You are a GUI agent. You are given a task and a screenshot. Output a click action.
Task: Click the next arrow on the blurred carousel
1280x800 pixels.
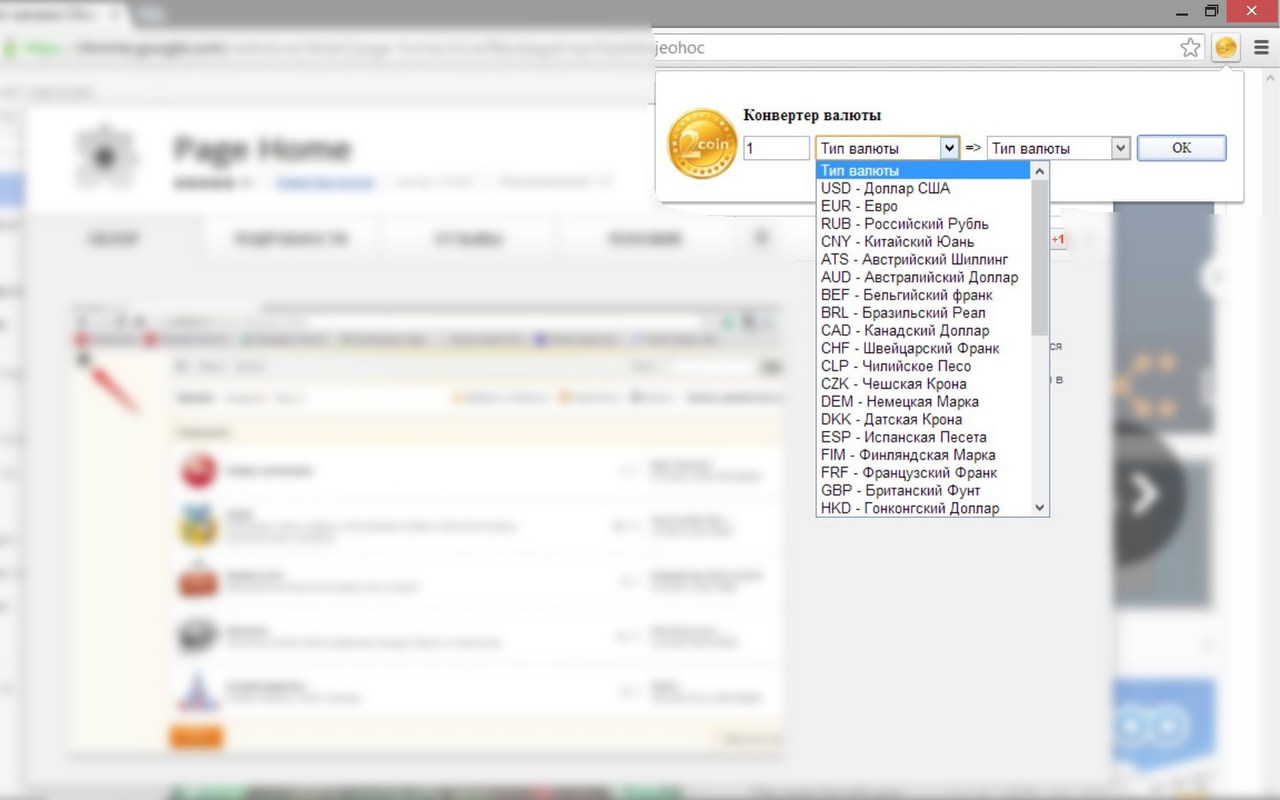(x=1145, y=493)
